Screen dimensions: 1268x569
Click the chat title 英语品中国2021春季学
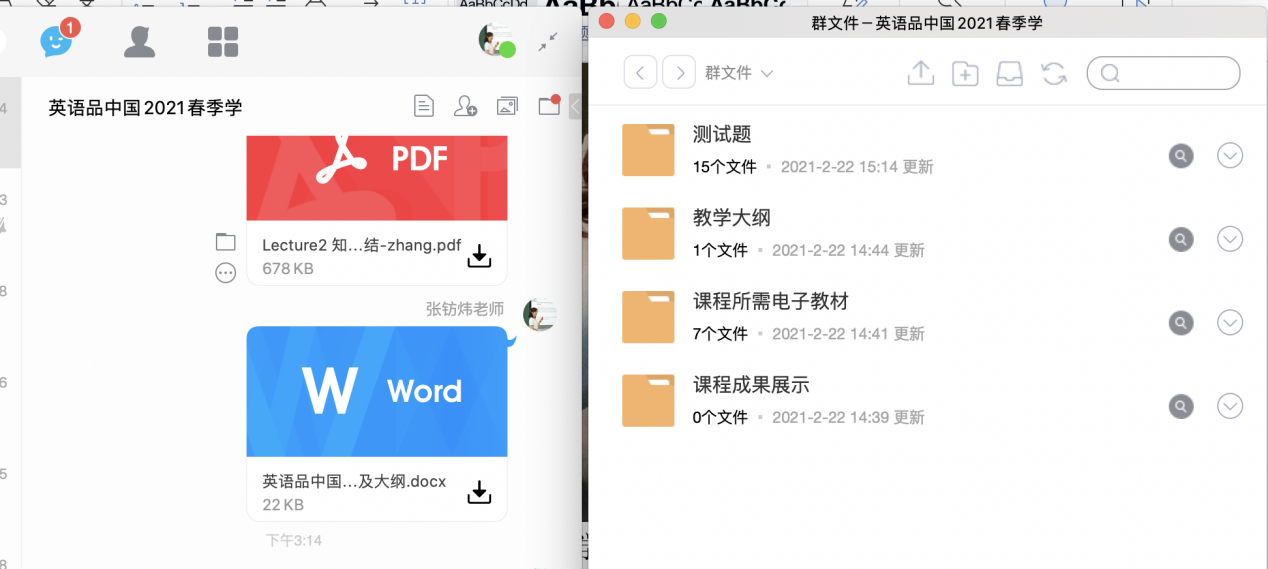145,107
